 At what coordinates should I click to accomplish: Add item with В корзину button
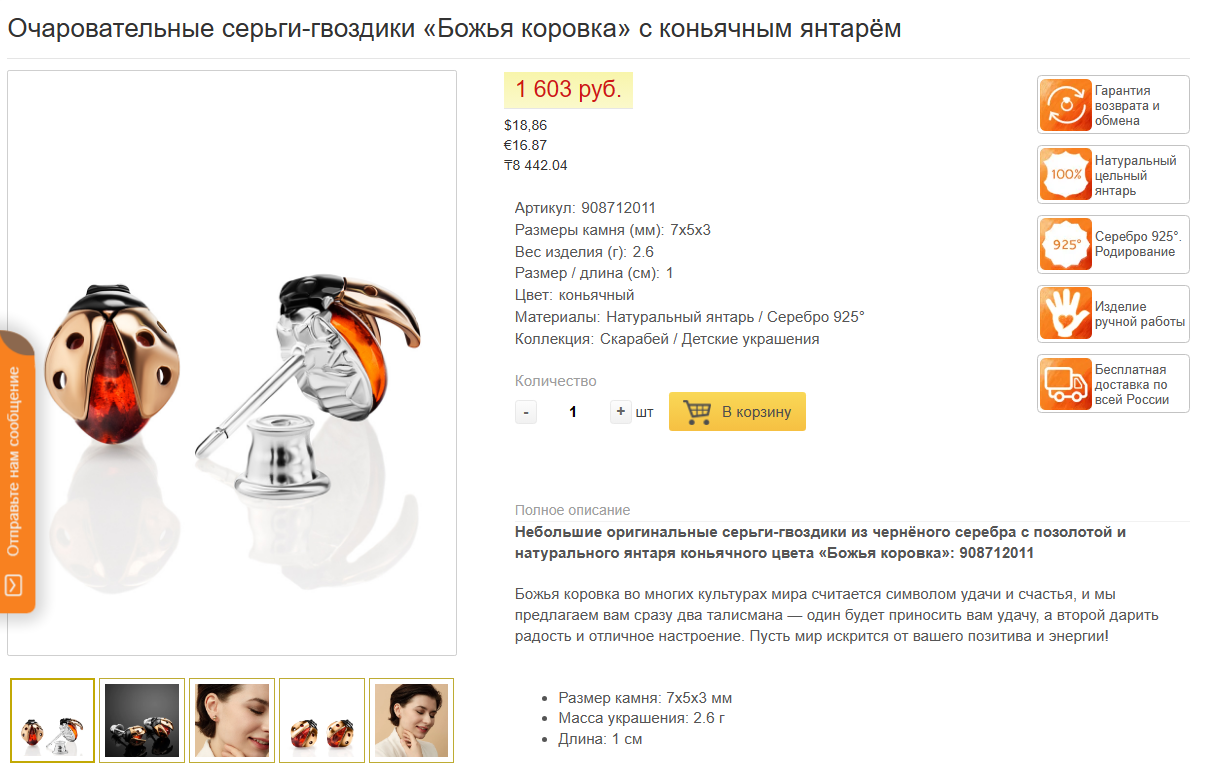tap(737, 412)
